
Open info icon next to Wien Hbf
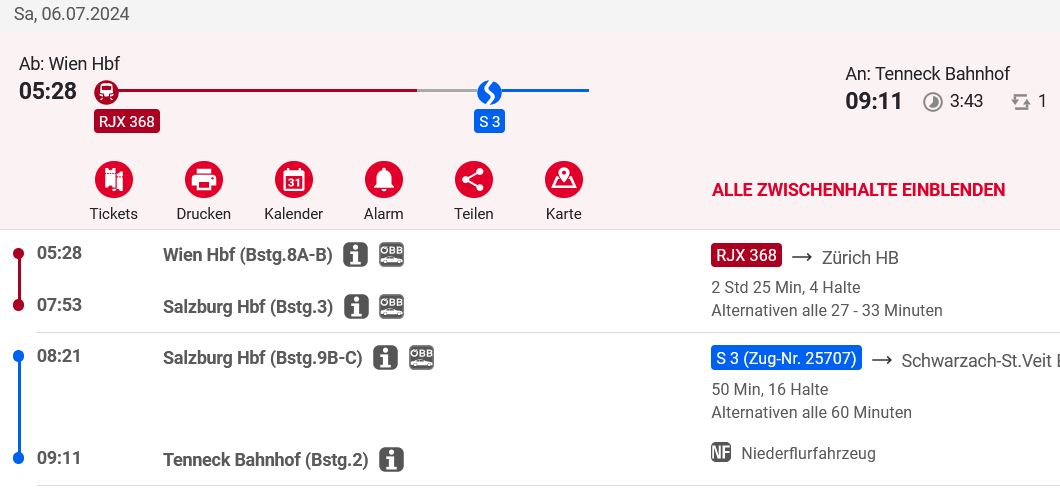[355, 255]
